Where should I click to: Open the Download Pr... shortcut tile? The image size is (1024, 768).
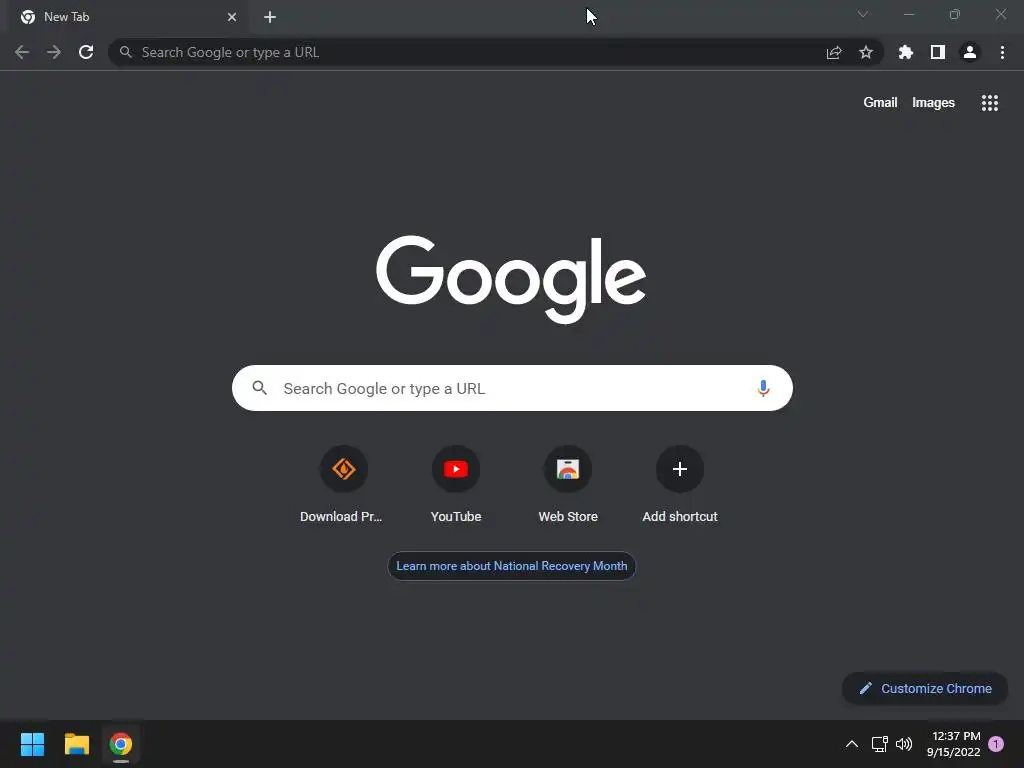tap(344, 485)
